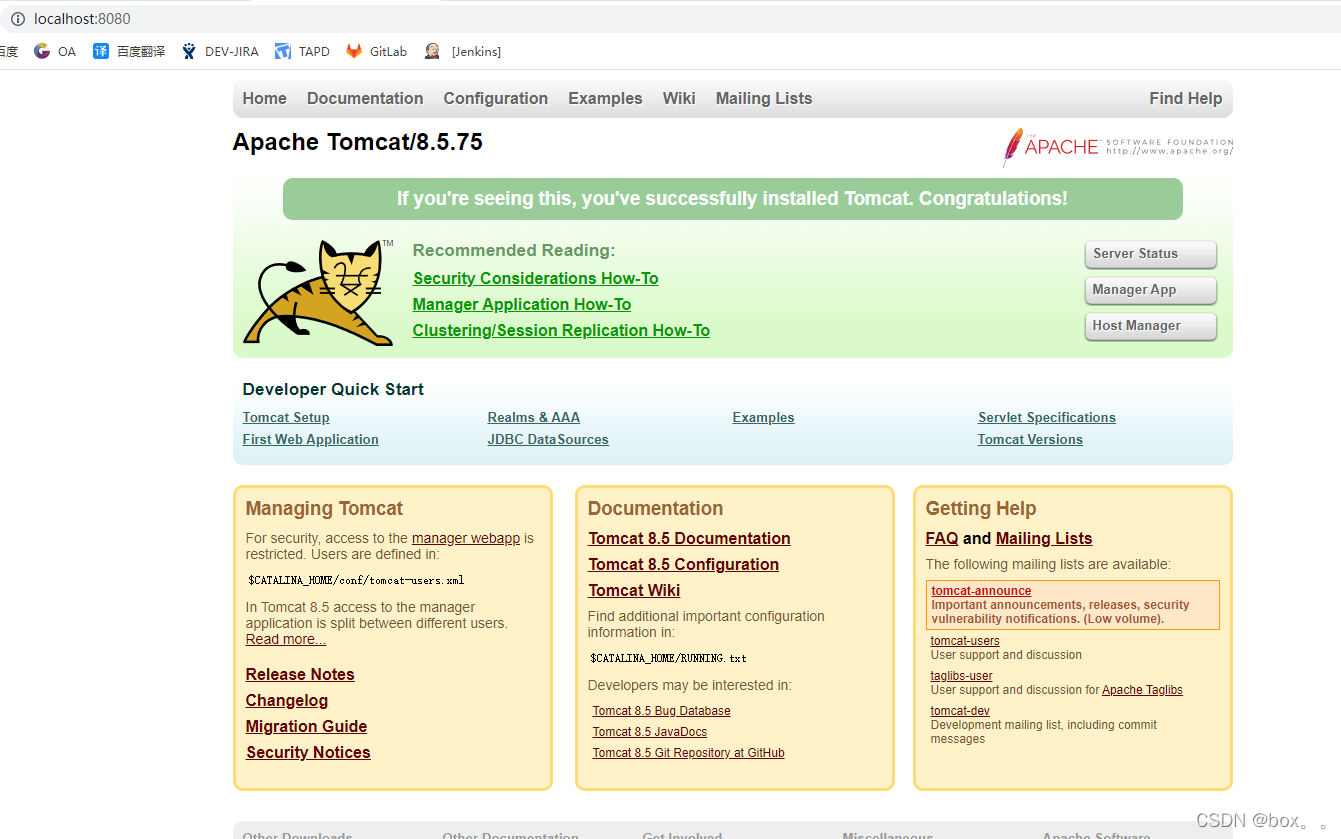Click the Managing Tomcat heading

tap(325, 508)
